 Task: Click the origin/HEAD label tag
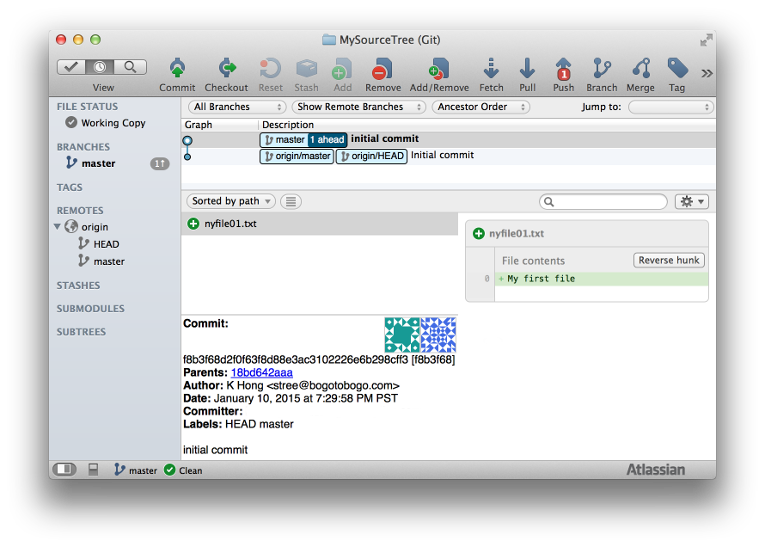372,156
